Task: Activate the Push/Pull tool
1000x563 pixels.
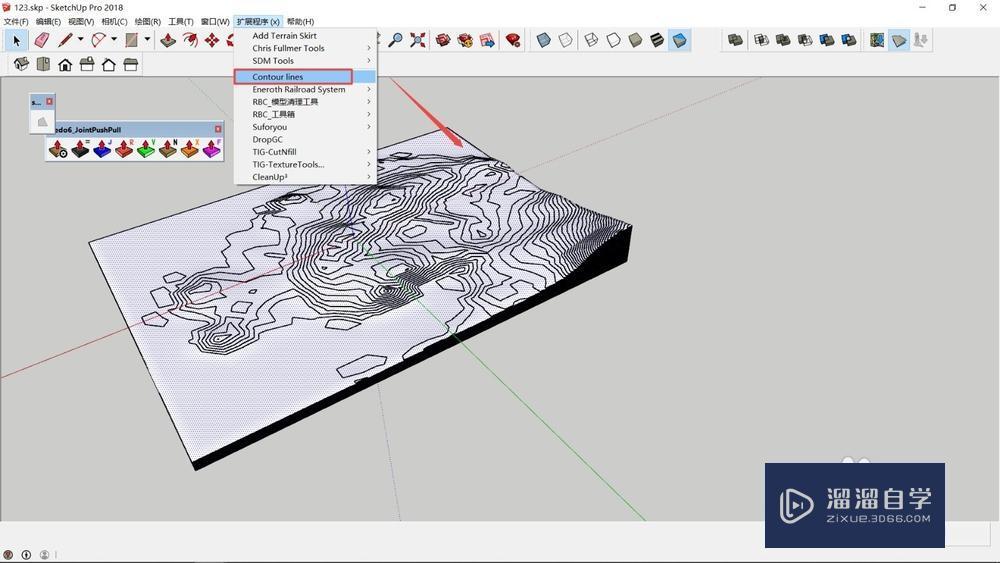Action: 168,40
